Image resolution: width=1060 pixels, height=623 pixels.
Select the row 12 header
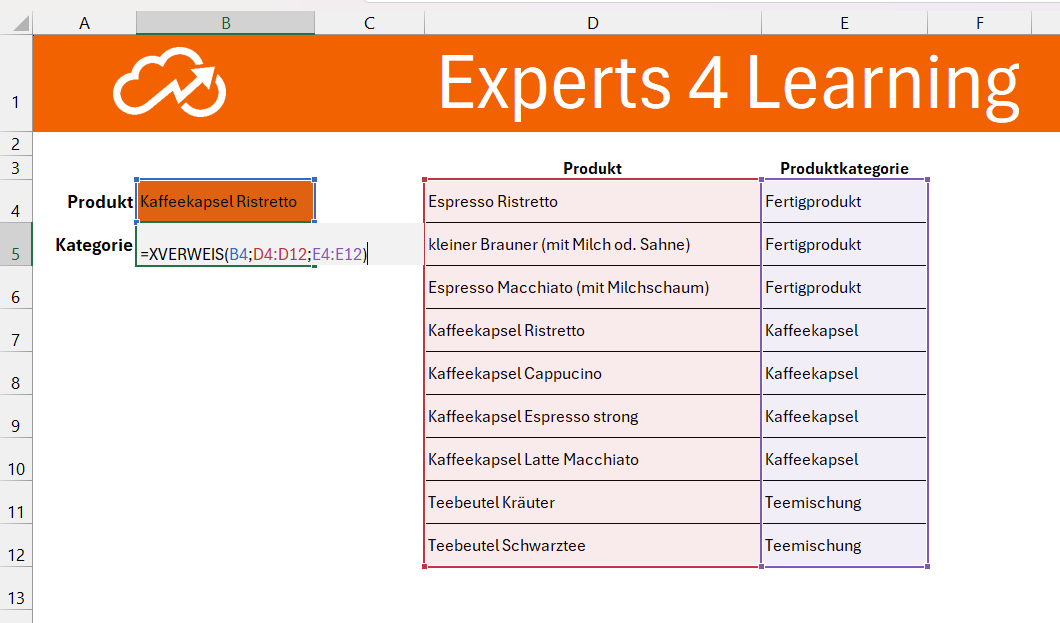pos(16,555)
